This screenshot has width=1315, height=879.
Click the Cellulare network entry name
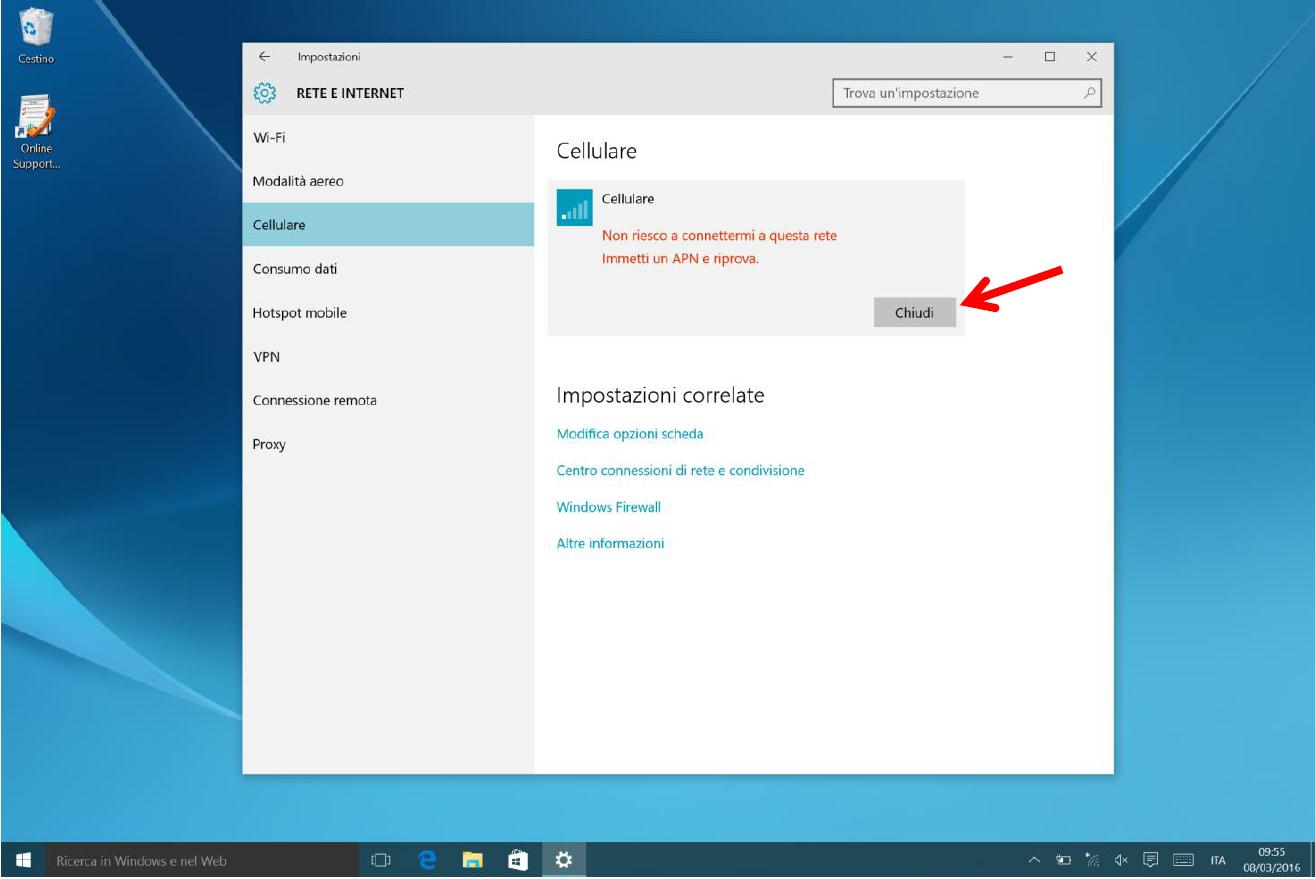tap(628, 199)
